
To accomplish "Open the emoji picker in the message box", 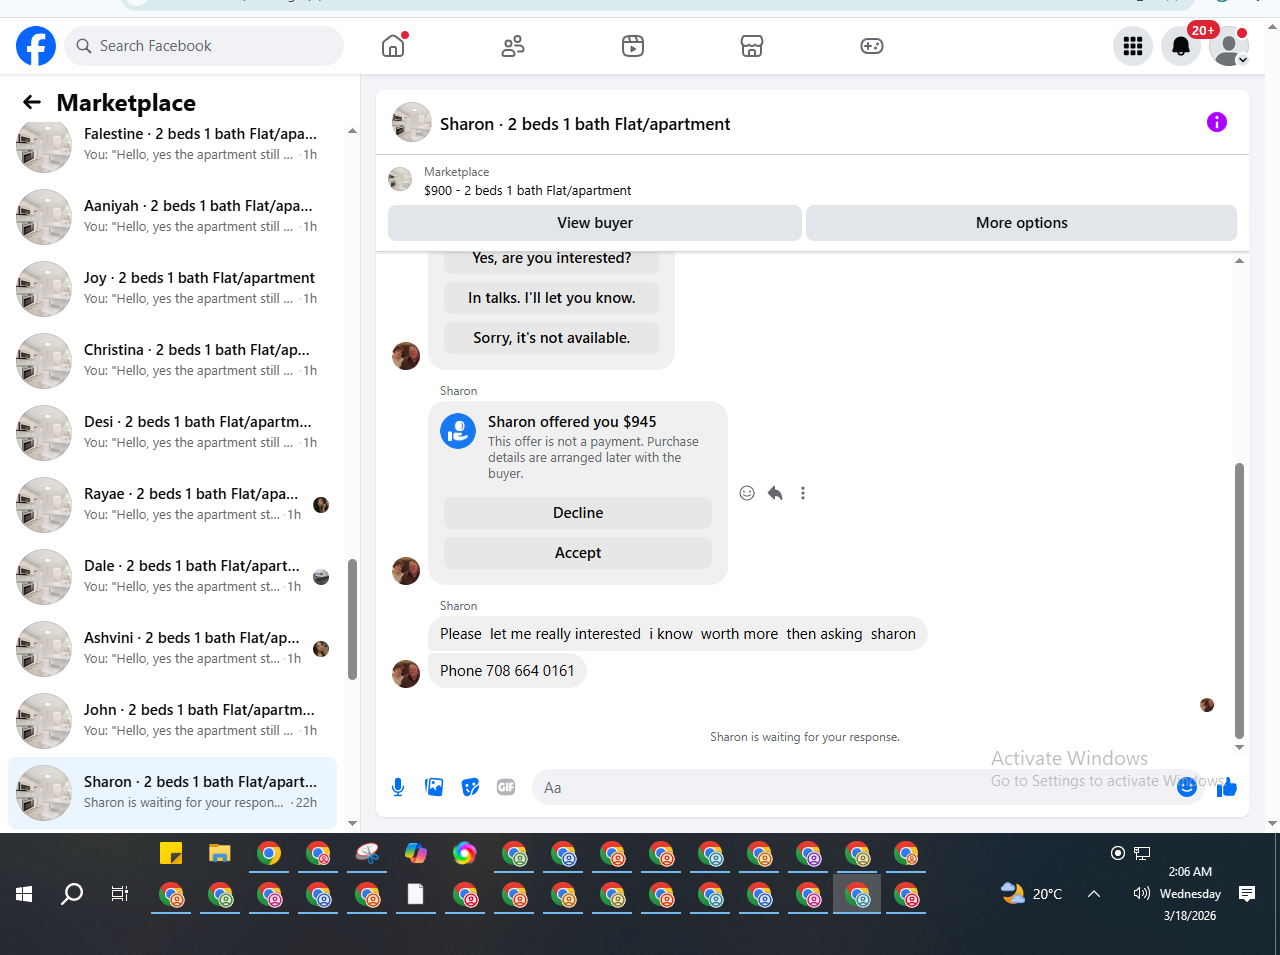I will tap(1187, 788).
